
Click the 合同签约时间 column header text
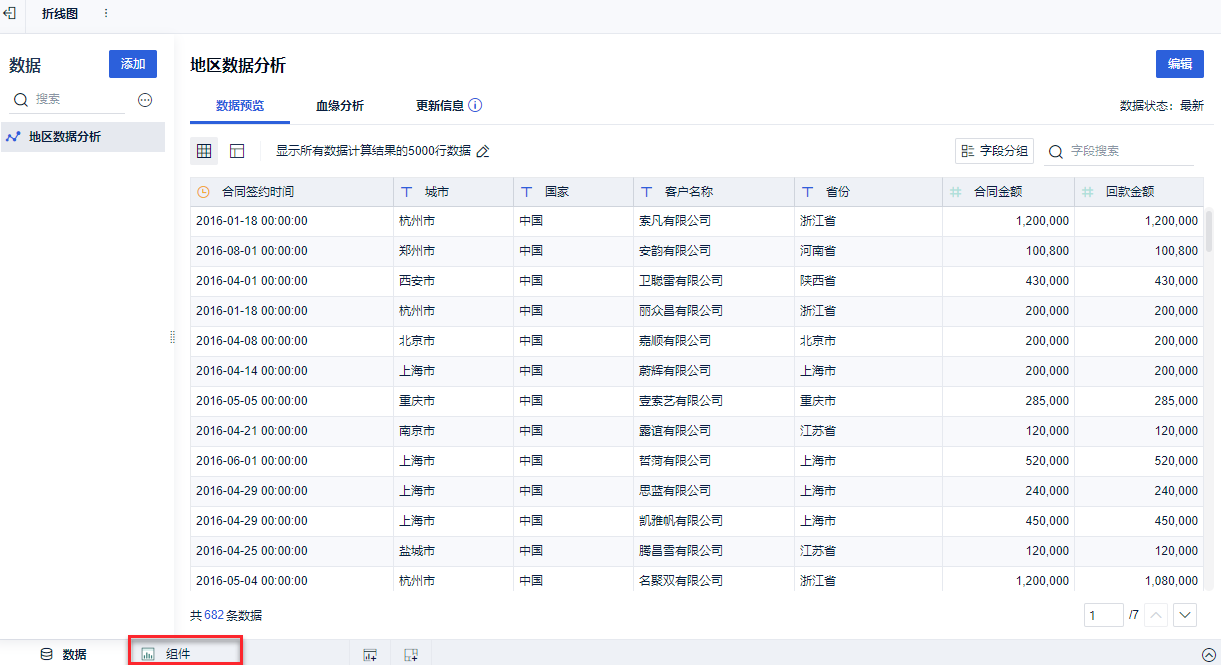[x=258, y=192]
